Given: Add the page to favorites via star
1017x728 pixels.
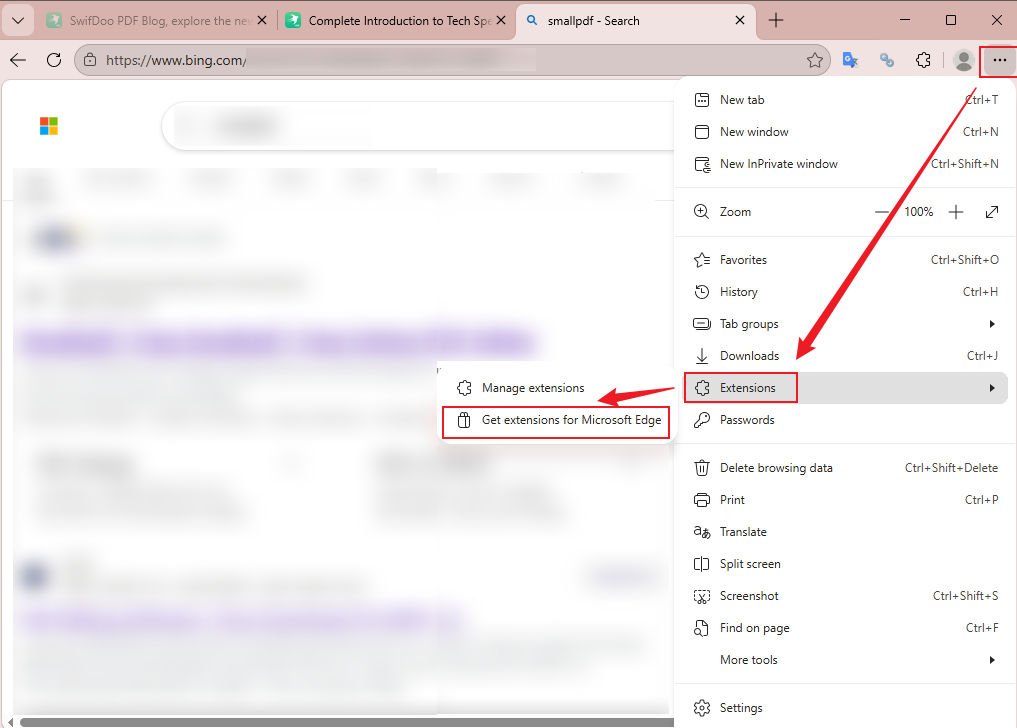Looking at the screenshot, I should point(814,59).
